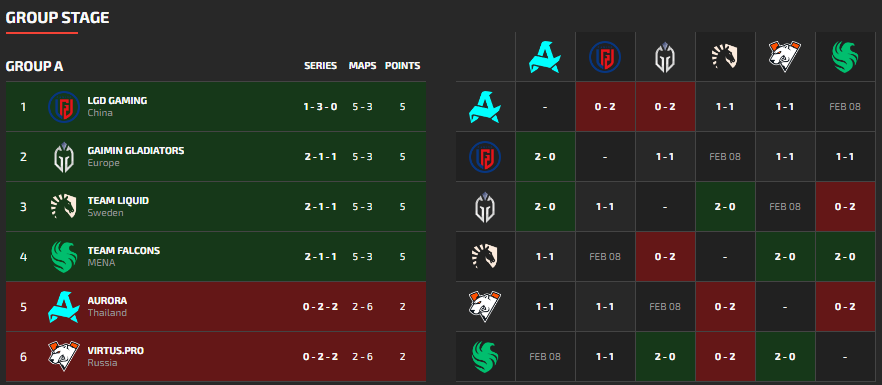Click Aurora cyan logo in standings row
Viewport: 882px width, 385px height.
(64, 306)
